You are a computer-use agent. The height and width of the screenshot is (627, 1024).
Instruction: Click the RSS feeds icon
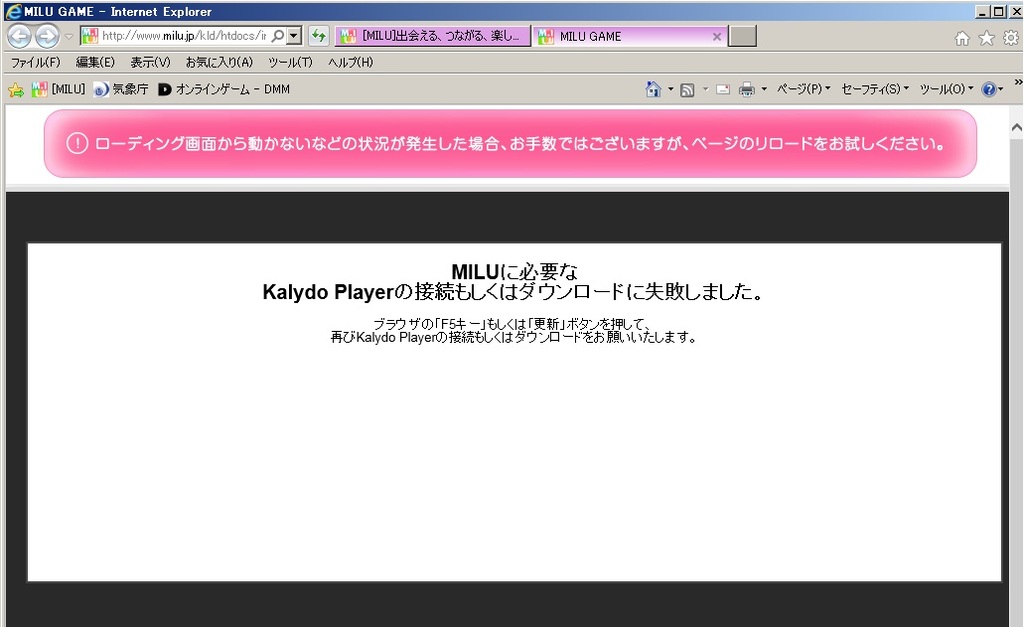[687, 89]
